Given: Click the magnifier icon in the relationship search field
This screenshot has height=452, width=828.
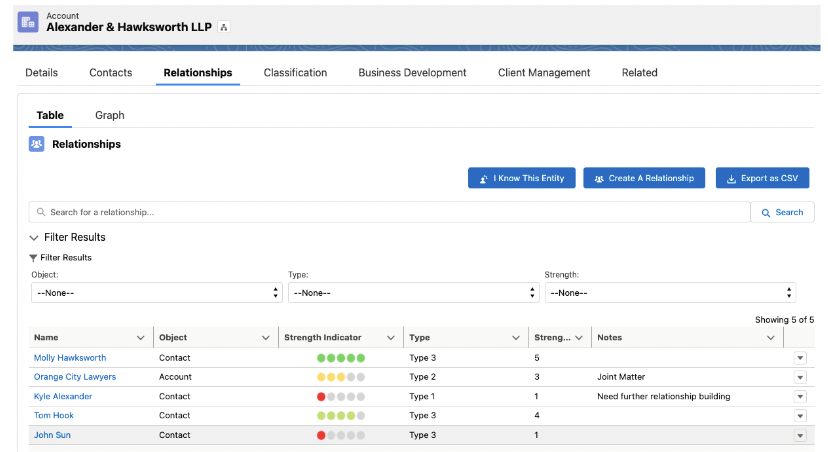Looking at the screenshot, I should (x=41, y=212).
